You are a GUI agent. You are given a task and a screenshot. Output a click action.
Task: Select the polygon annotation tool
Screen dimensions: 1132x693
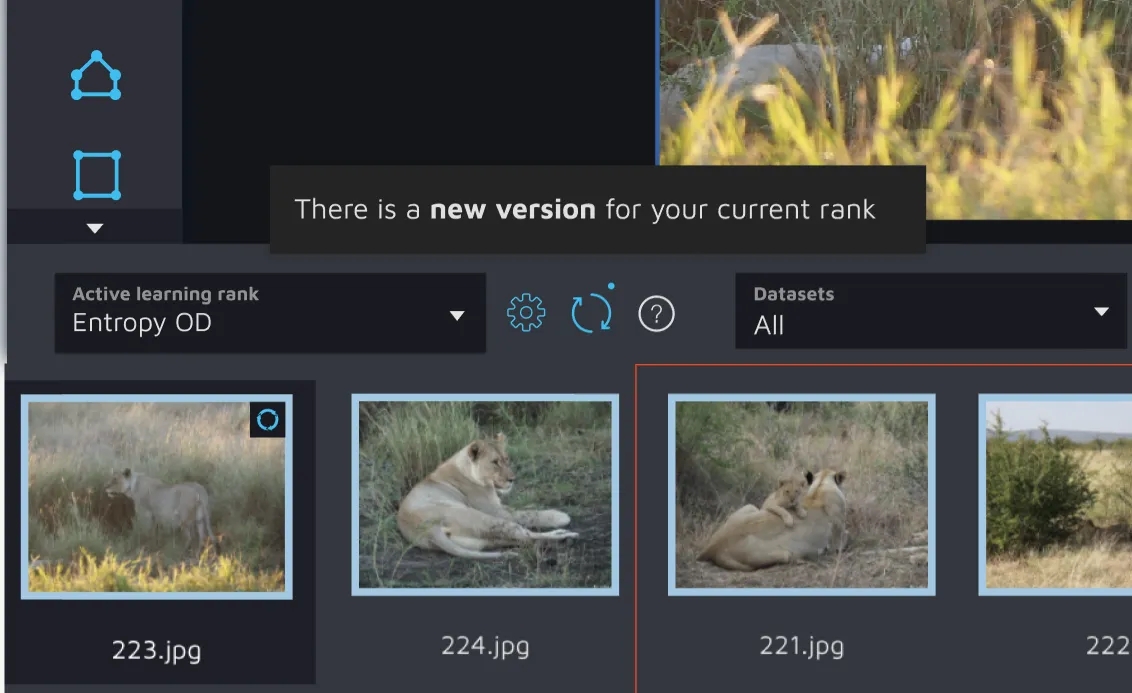[x=96, y=77]
